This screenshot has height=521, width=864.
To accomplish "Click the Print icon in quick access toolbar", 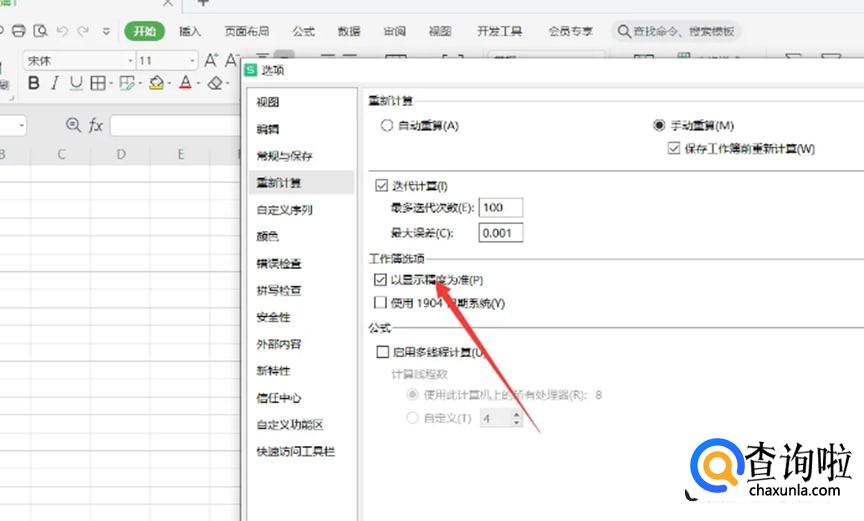I will 19,31.
